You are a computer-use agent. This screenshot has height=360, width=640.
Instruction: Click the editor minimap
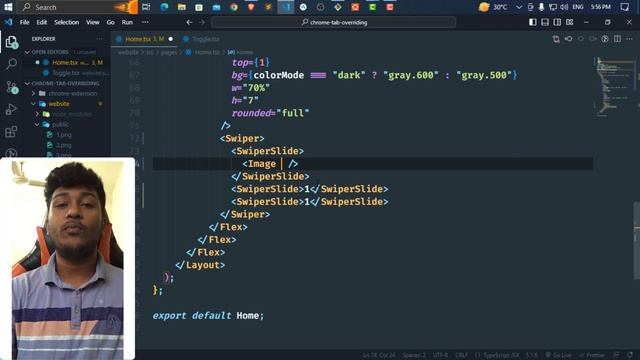pos(615,88)
